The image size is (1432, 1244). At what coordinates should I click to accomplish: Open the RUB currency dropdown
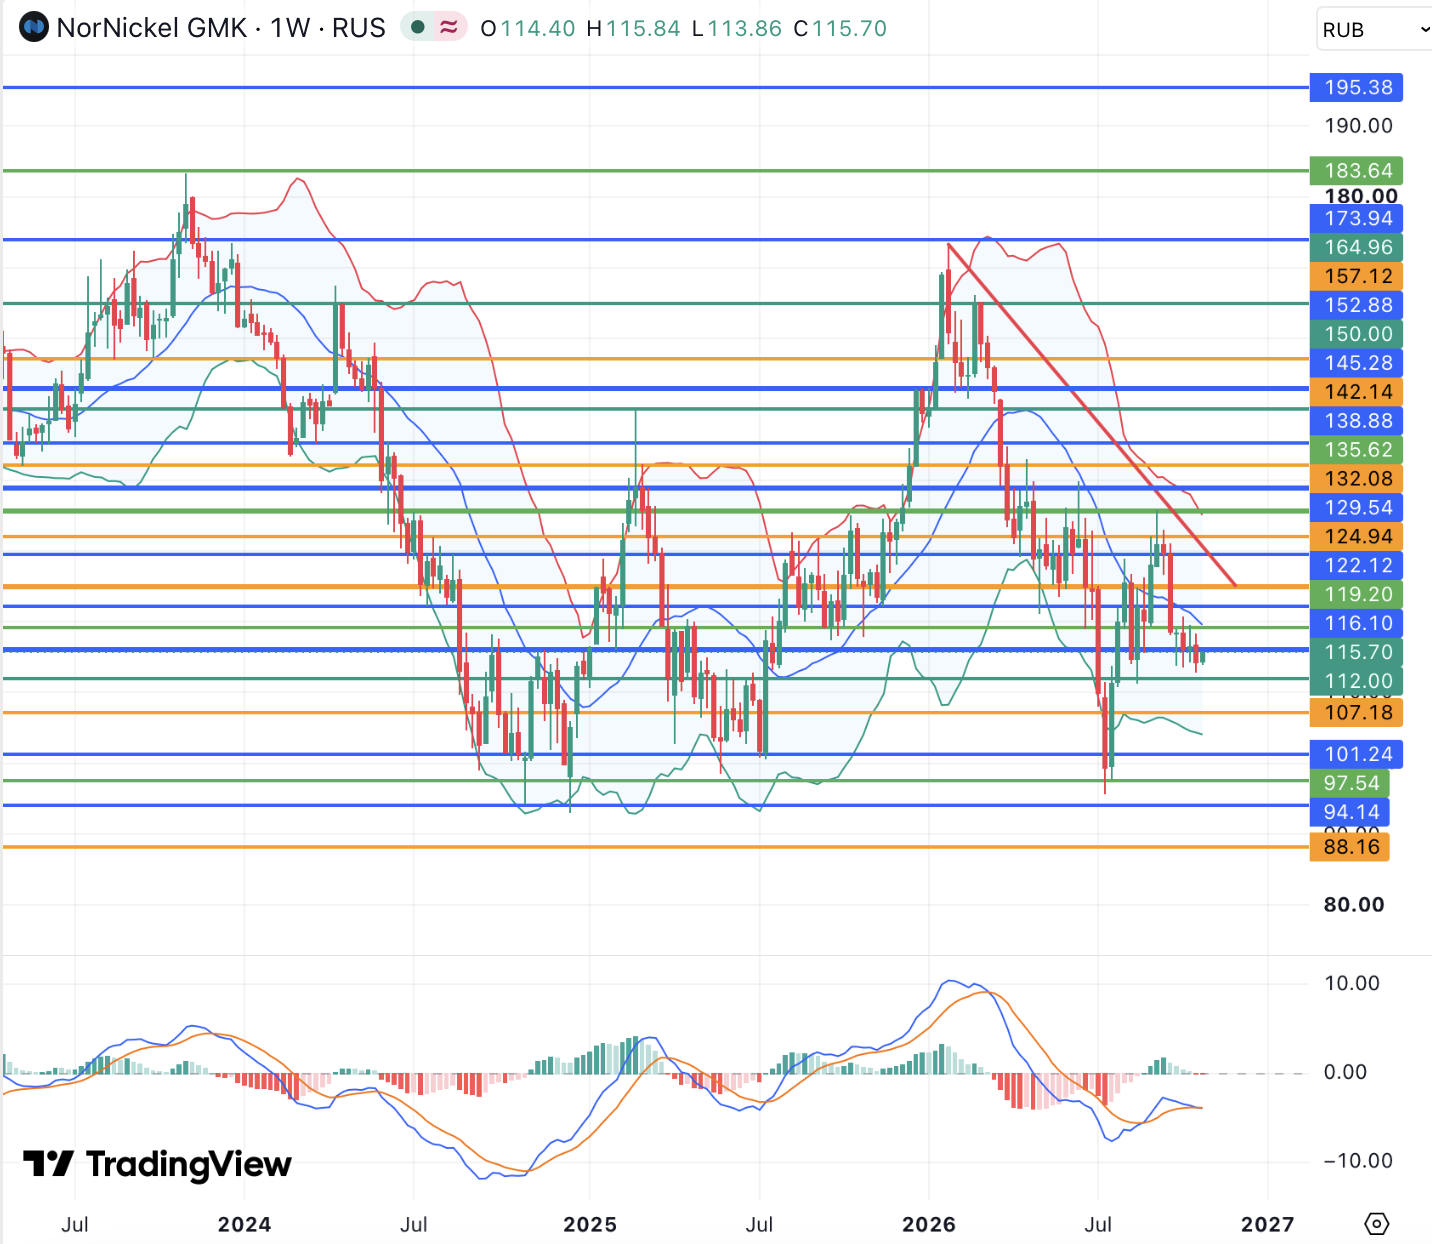[1375, 29]
